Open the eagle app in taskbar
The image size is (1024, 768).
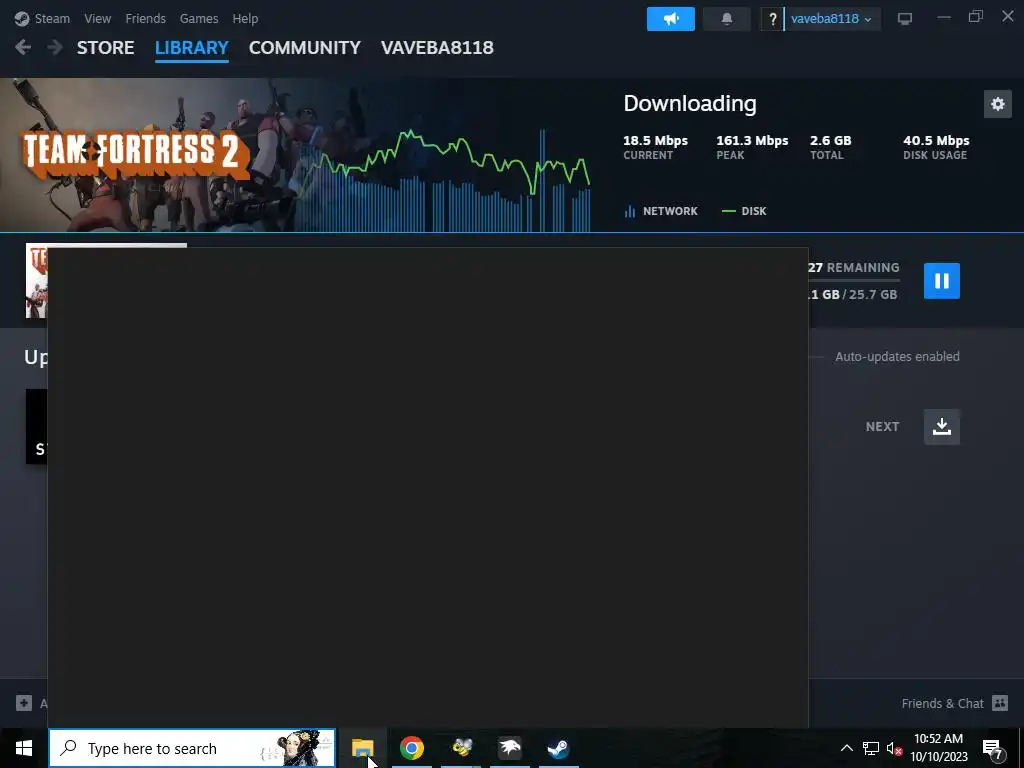pos(509,748)
